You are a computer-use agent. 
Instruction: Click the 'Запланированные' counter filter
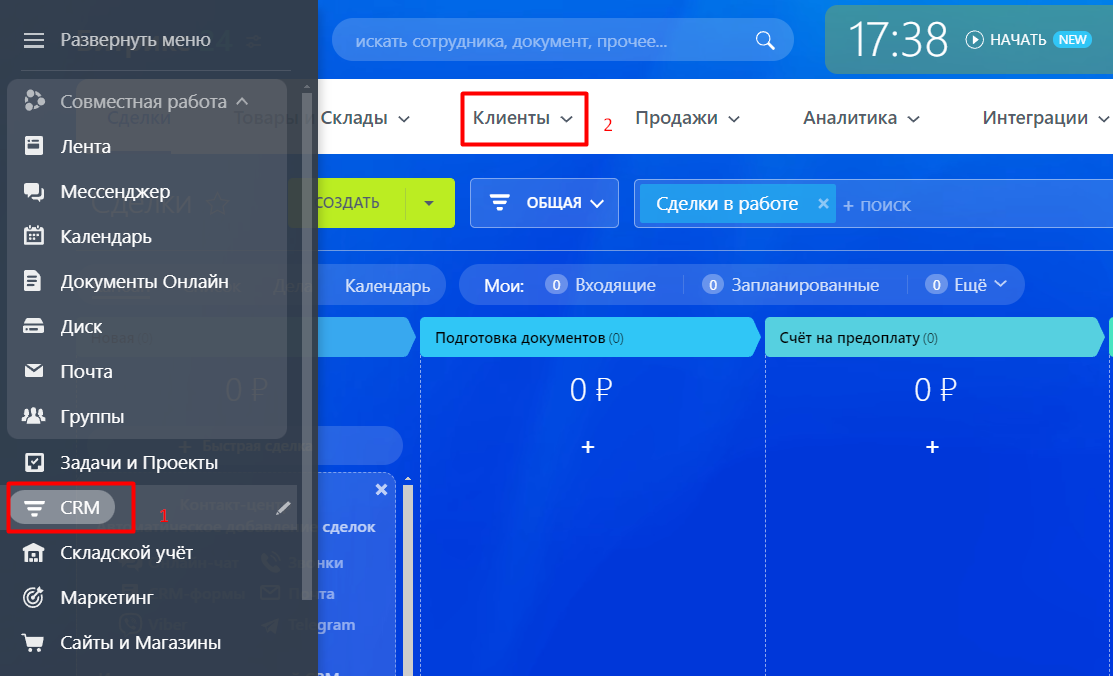pos(794,285)
